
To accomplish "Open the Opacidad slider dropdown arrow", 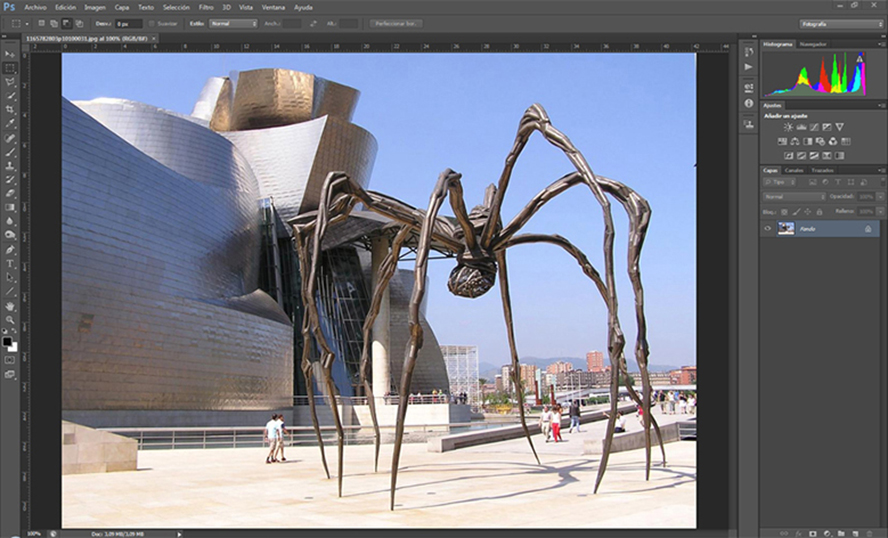I will [880, 197].
